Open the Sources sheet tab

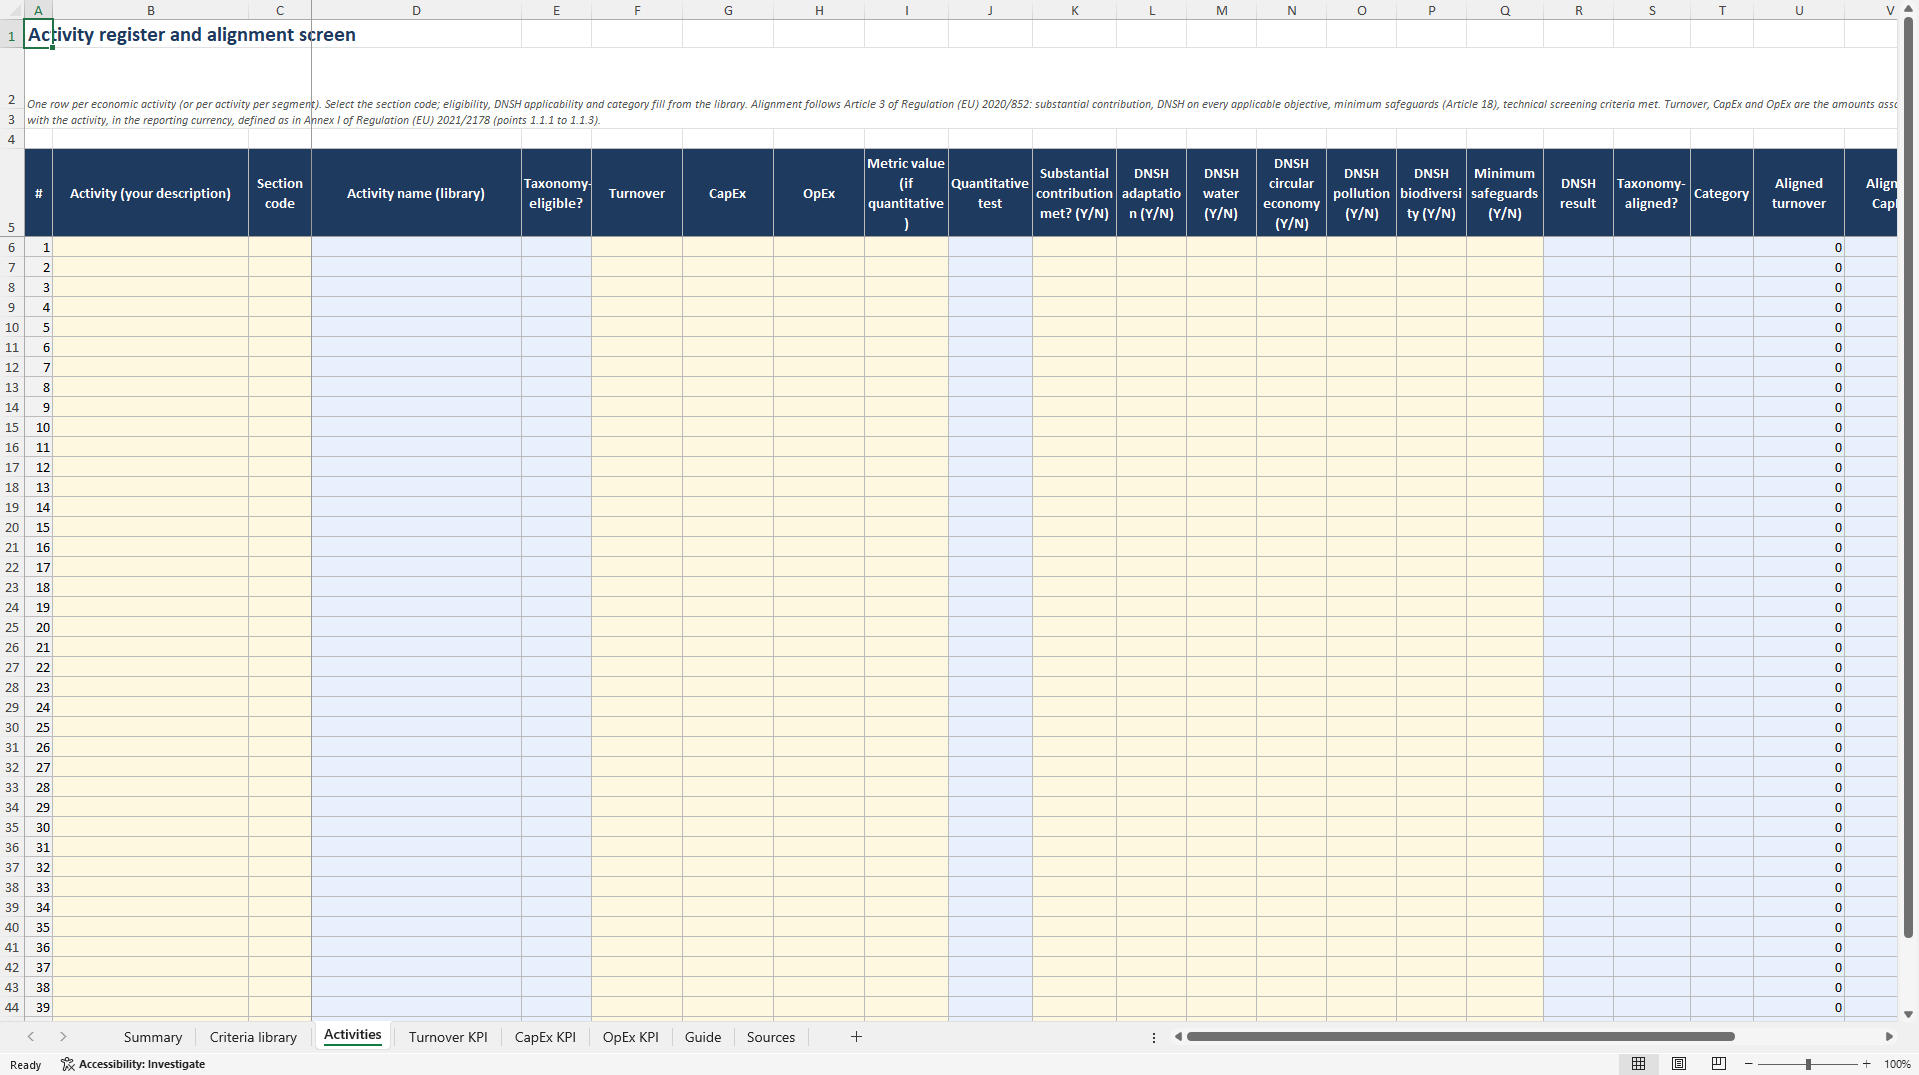[x=771, y=1037]
